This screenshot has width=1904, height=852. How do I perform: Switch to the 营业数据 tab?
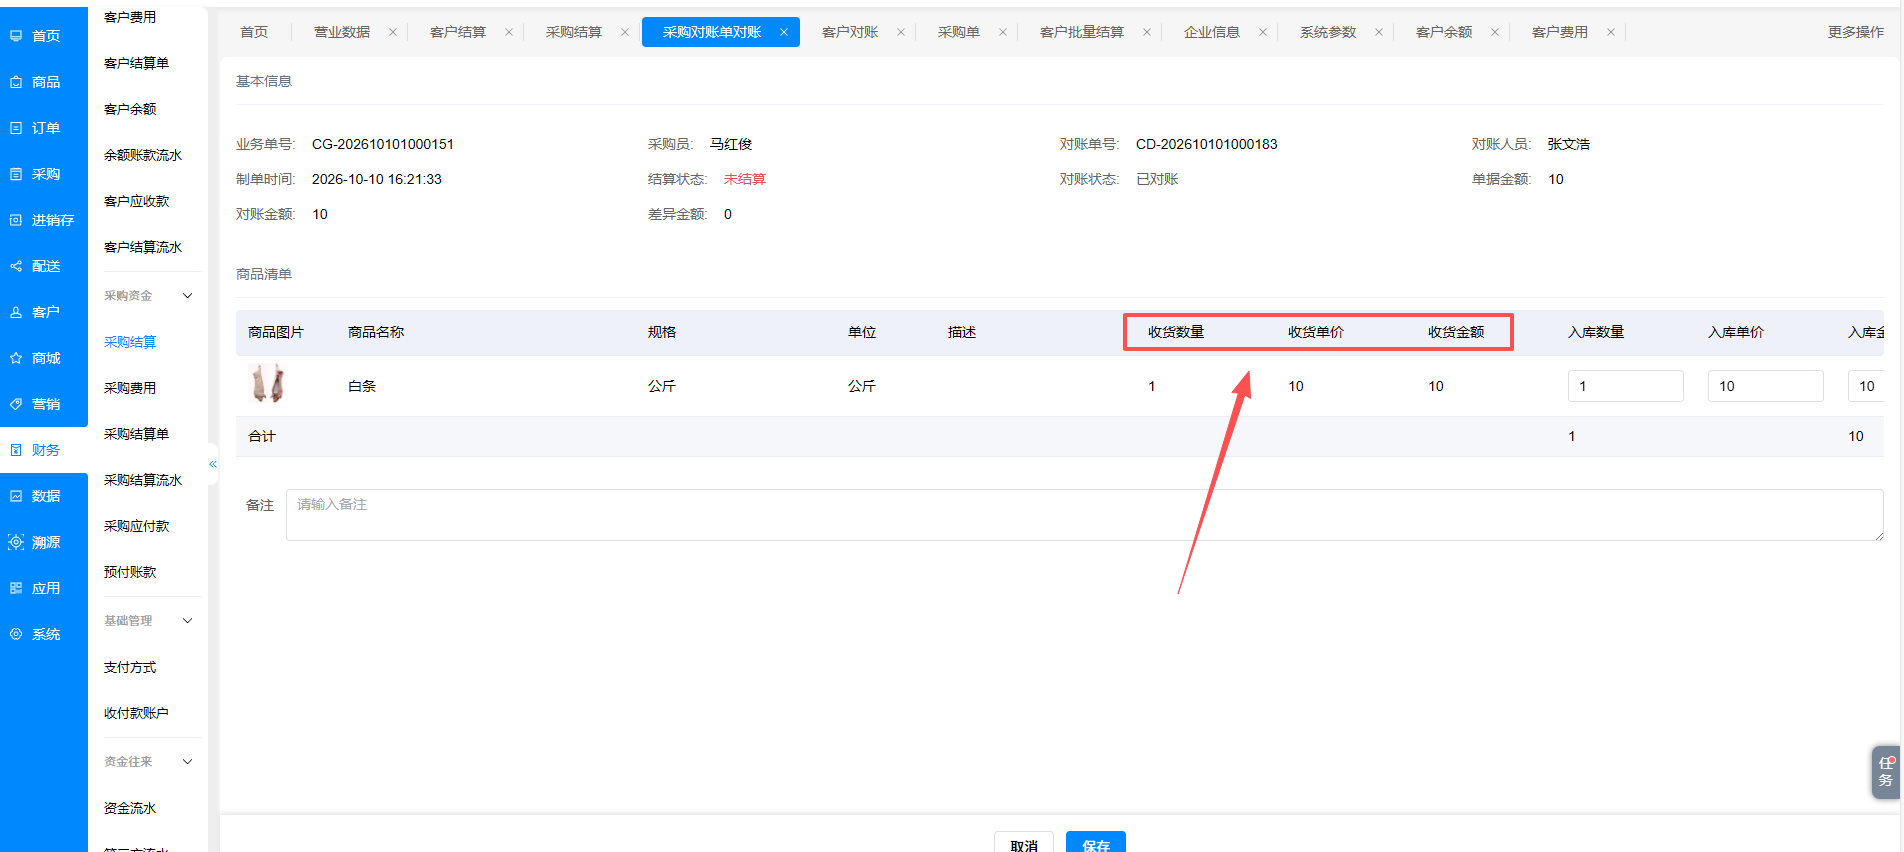(x=342, y=32)
